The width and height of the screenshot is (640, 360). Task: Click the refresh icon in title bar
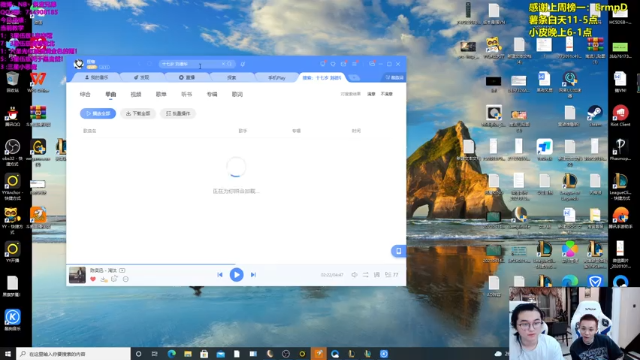tap(149, 64)
